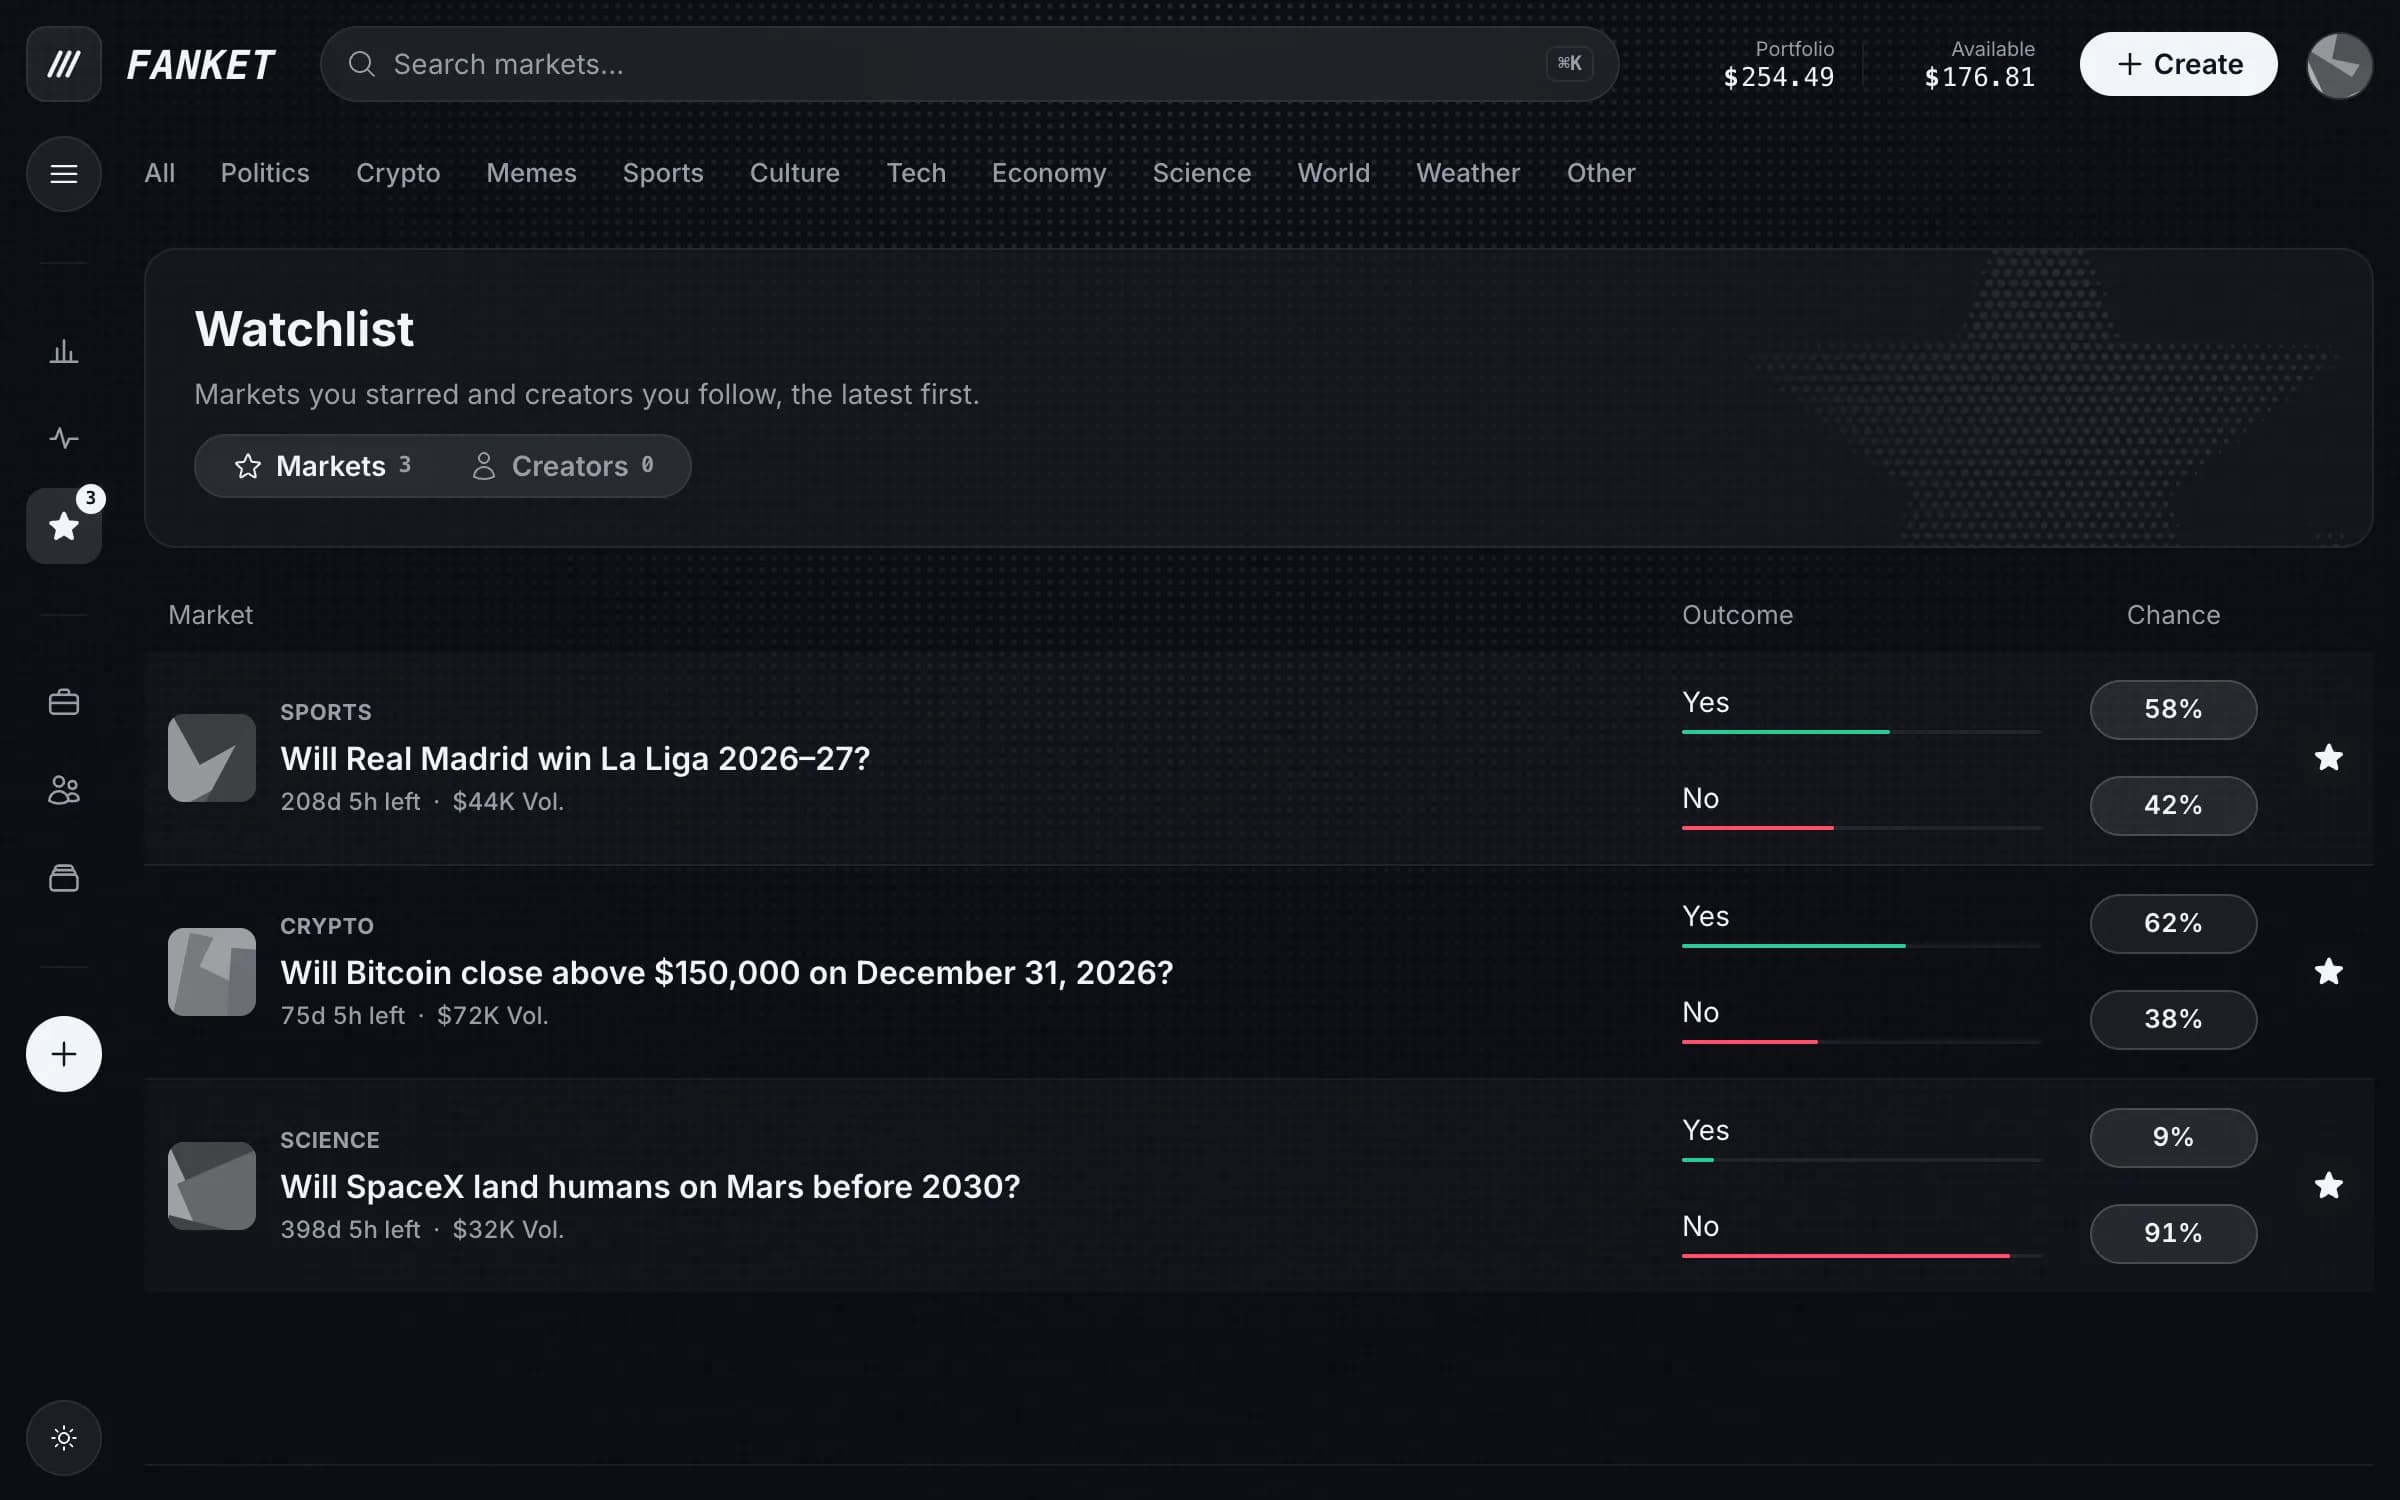Click the SpaceX market thumbnail

click(x=212, y=1186)
